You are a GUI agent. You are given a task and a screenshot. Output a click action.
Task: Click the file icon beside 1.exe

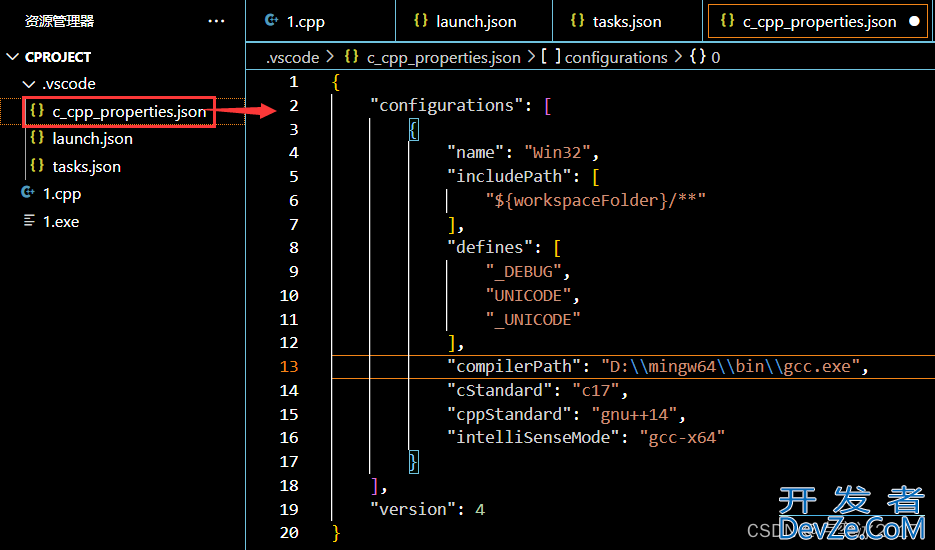29,221
